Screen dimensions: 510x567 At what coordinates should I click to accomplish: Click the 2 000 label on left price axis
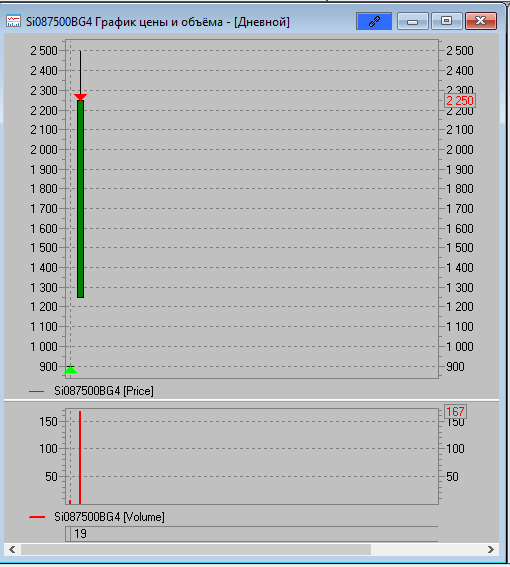point(44,149)
